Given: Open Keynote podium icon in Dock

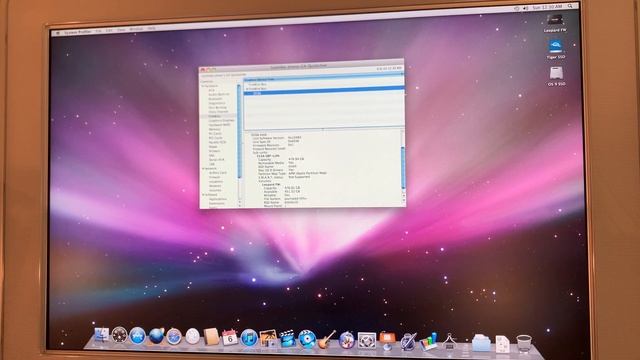Looking at the screenshot, I should click(387, 341).
